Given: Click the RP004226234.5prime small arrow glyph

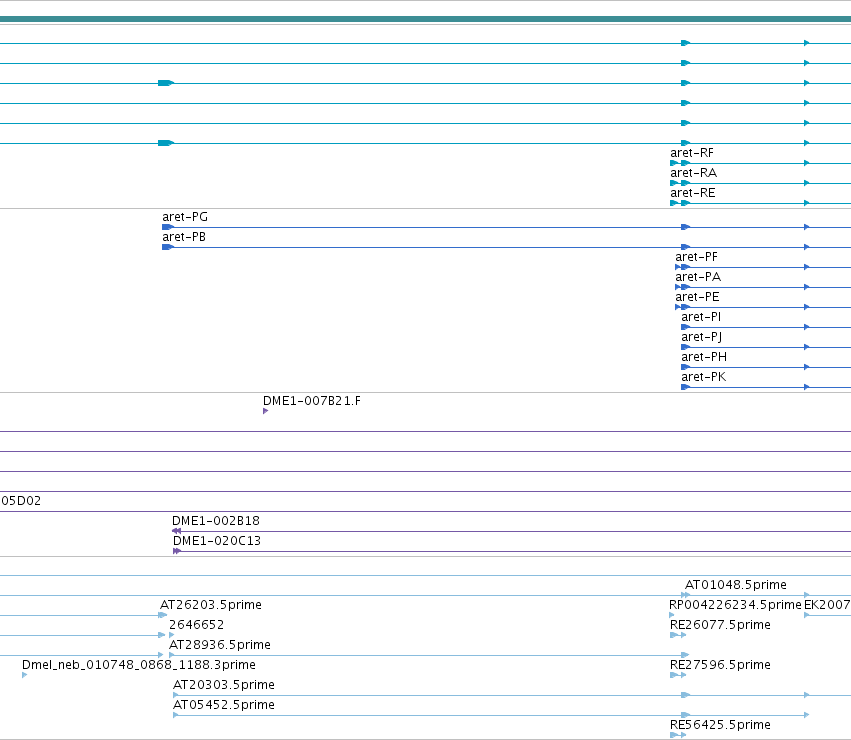Looking at the screenshot, I should [x=672, y=615].
